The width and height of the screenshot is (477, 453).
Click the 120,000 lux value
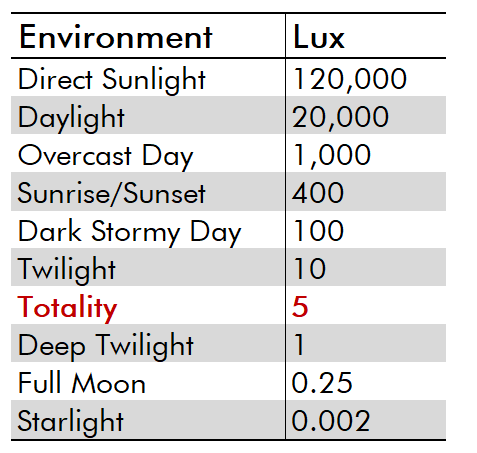coord(350,79)
